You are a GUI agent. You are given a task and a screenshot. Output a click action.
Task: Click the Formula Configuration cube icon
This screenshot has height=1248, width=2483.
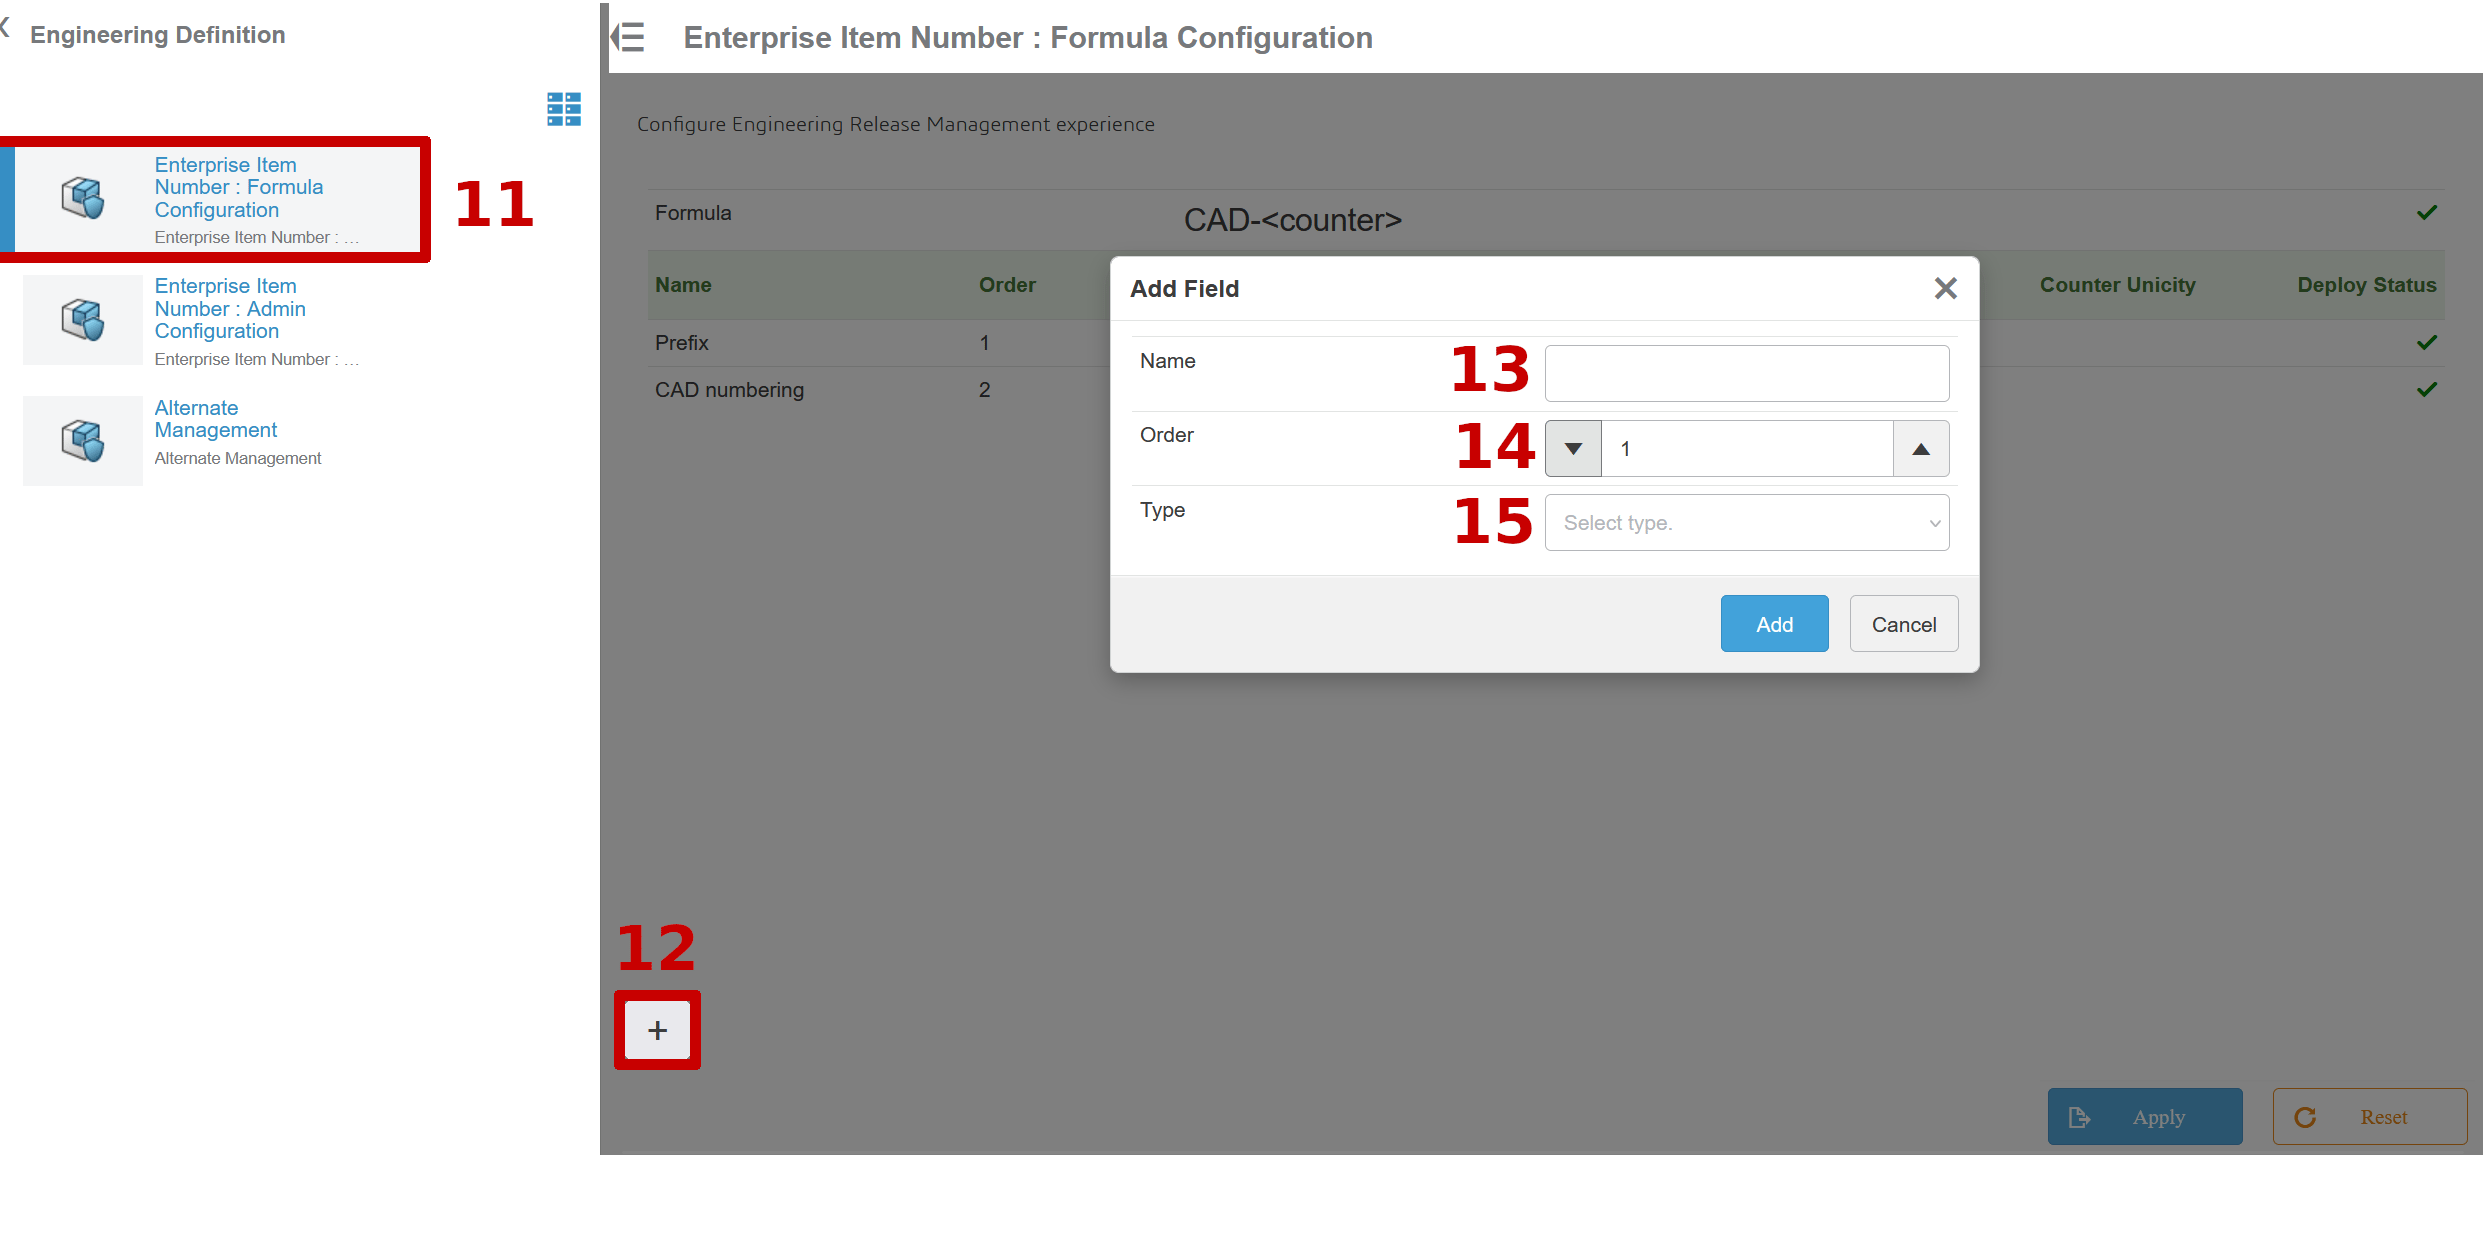[82, 198]
